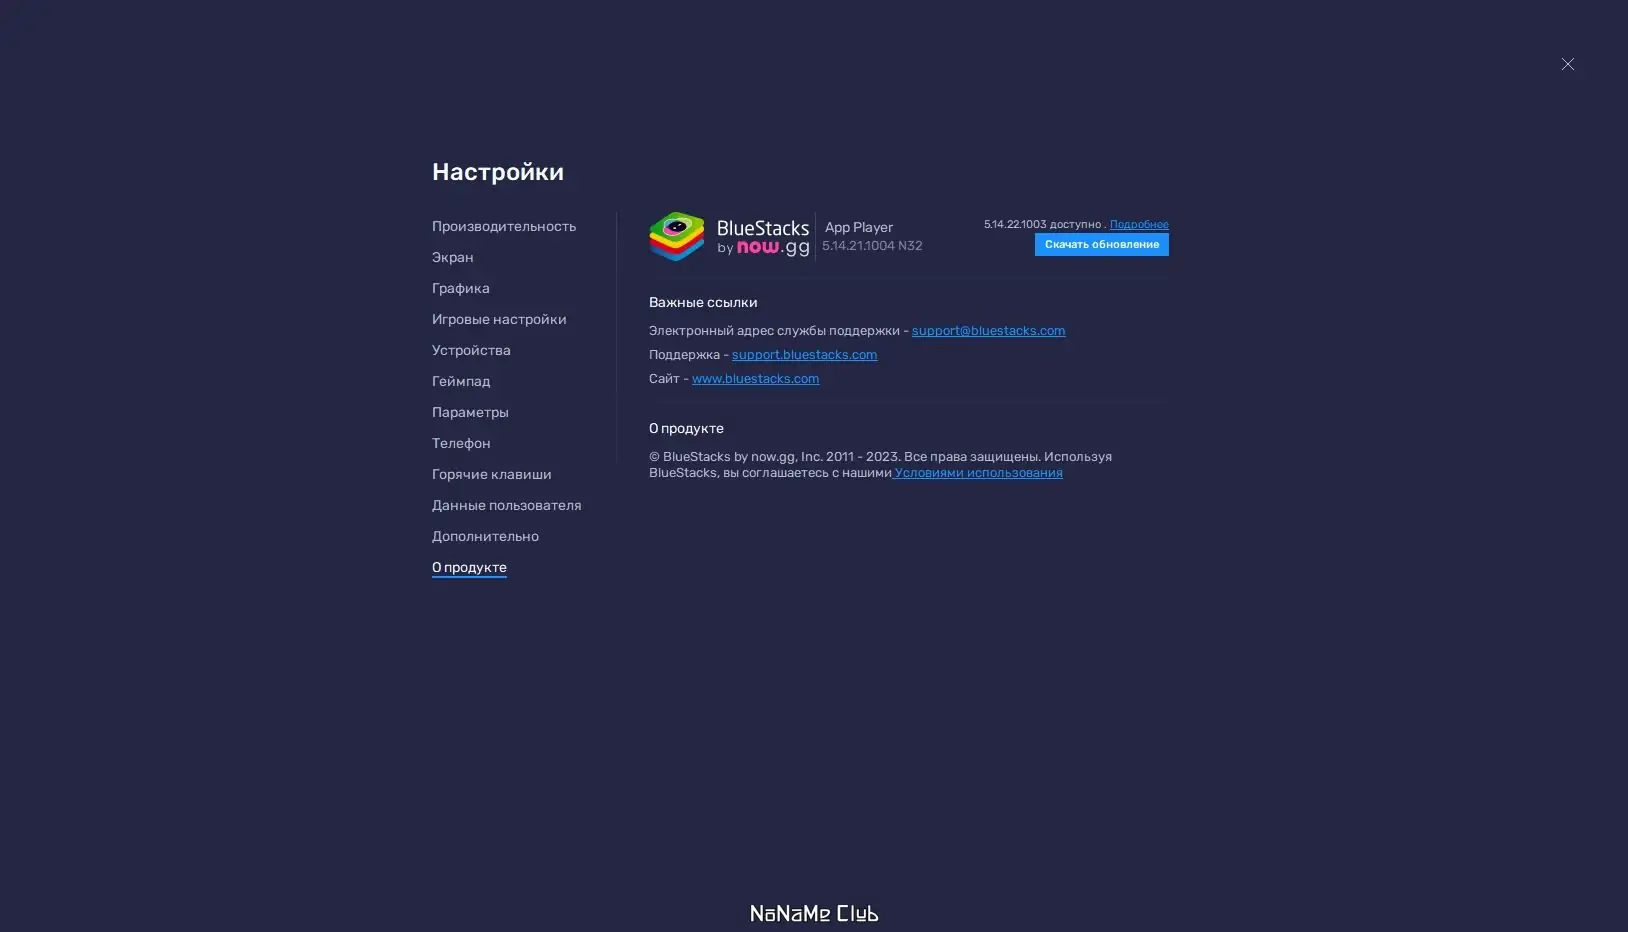Screen dimensions: 1628x932
Task: Open the Экран settings section
Action: (453, 257)
